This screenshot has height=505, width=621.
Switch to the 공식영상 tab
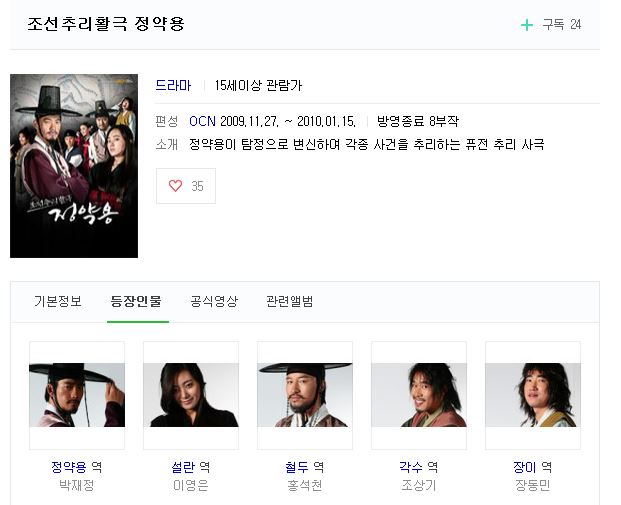coord(214,301)
